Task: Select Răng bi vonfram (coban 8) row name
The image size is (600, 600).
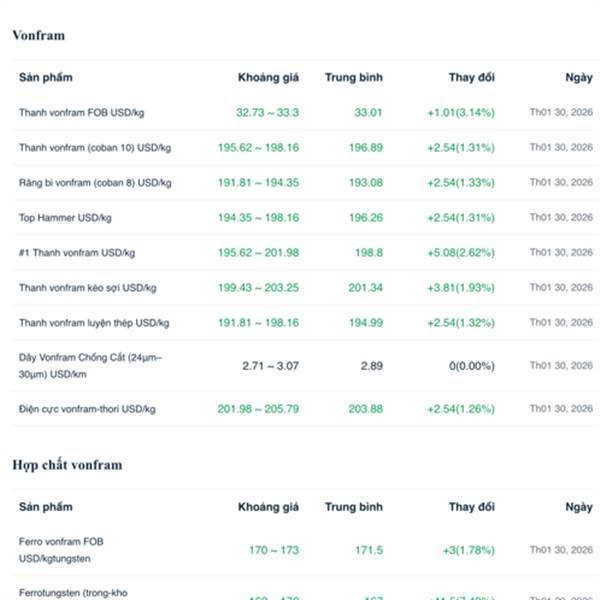Action: point(94,183)
